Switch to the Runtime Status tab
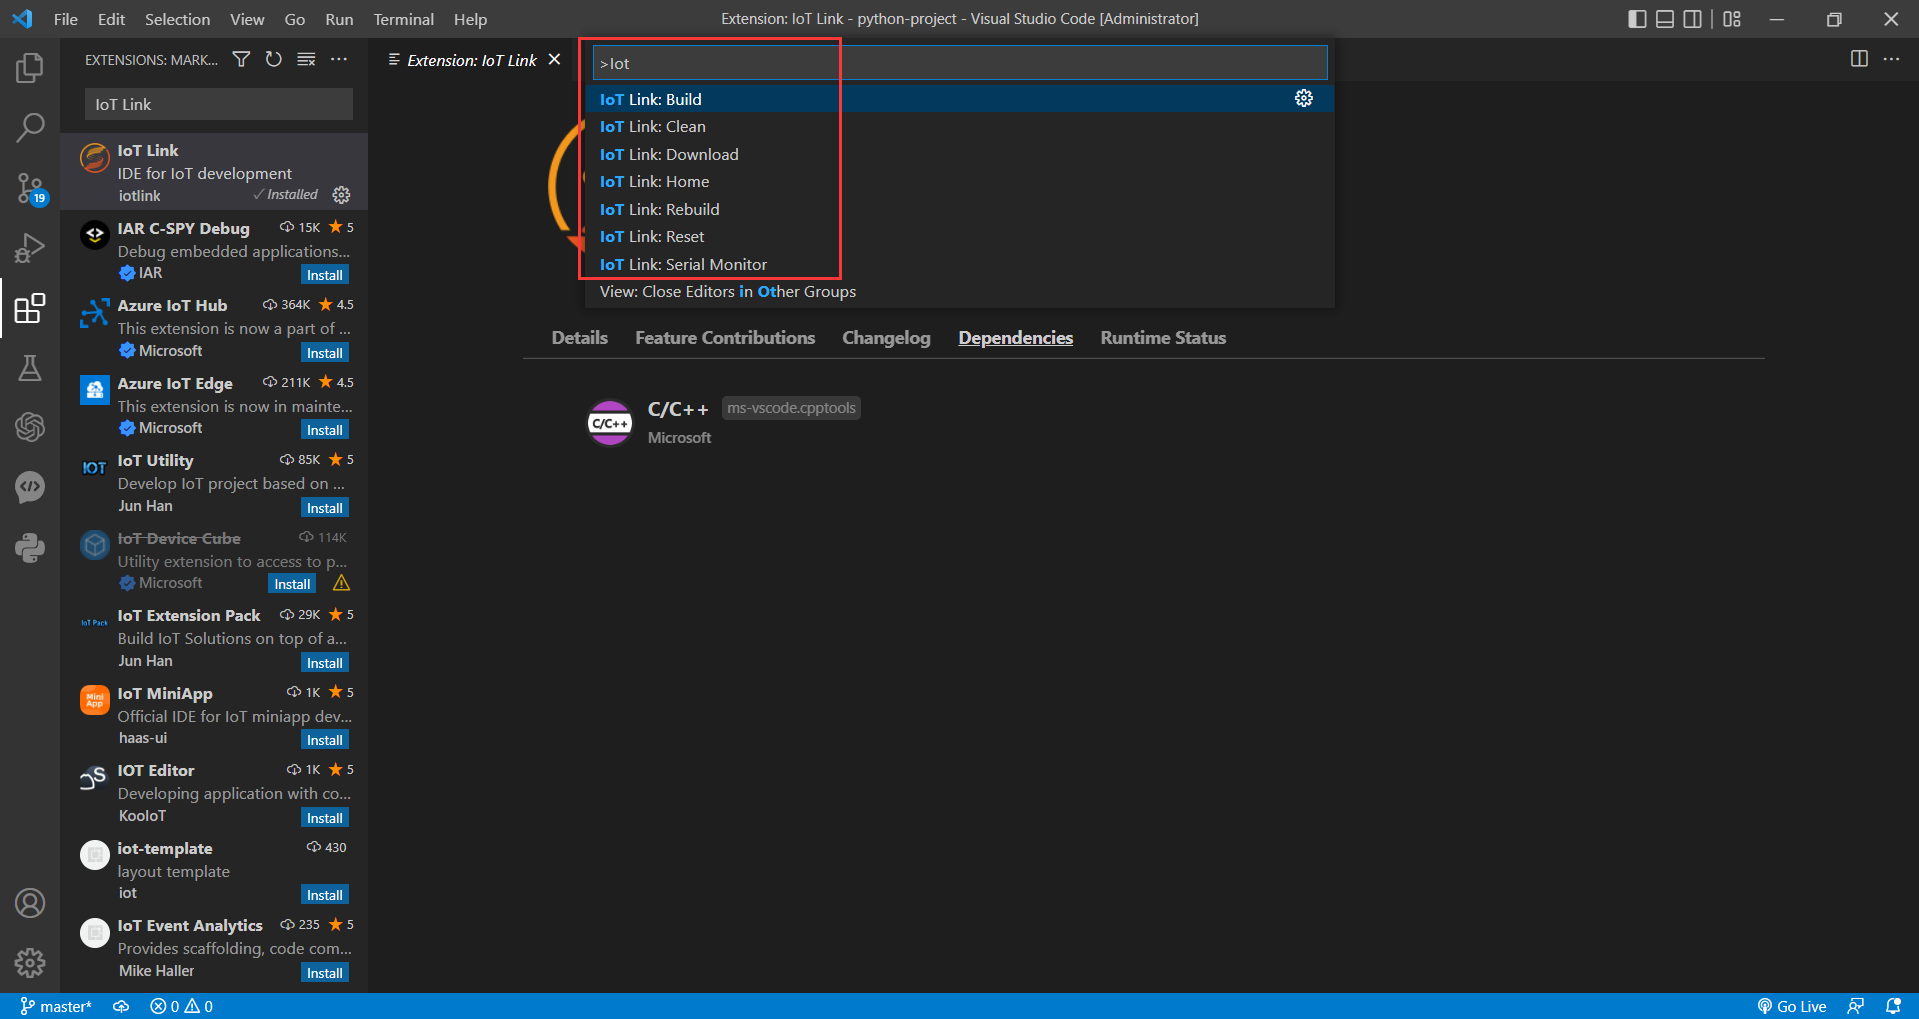The image size is (1919, 1019). pyautogui.click(x=1163, y=338)
